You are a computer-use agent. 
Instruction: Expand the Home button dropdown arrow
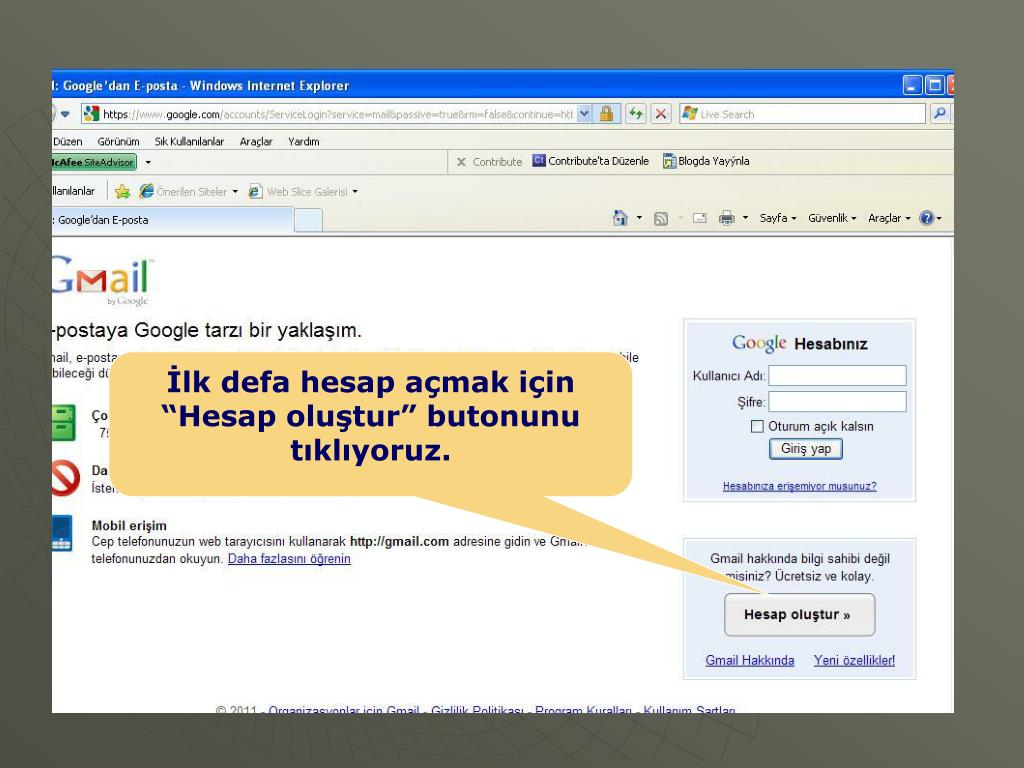pyautogui.click(x=639, y=217)
